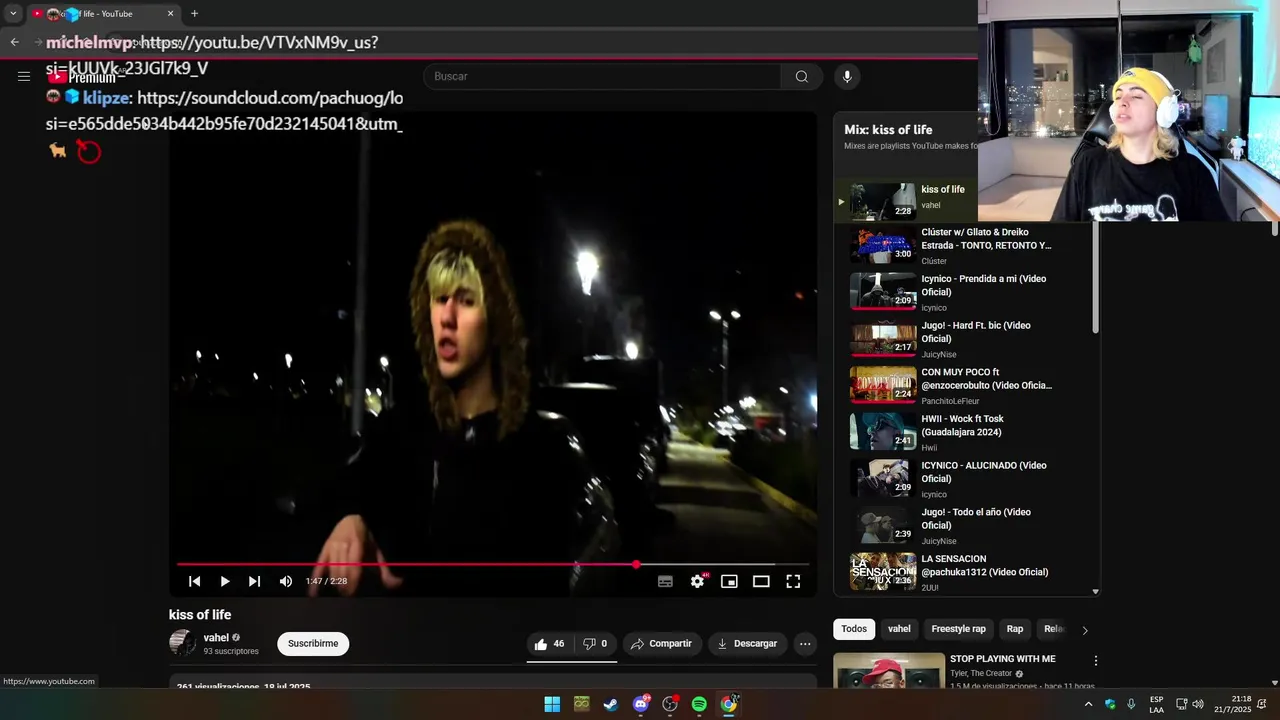Open the Windows Start menu
Screen dimensions: 1280x720
click(x=552, y=704)
